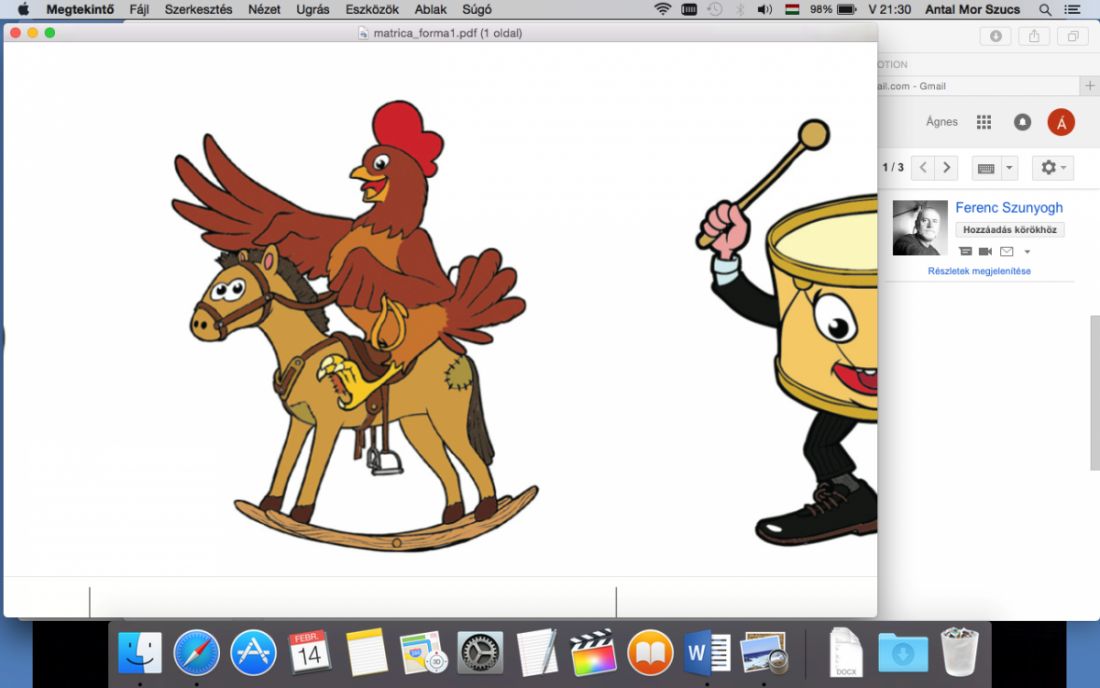Launch Final Cut Pro from the Dock
The image size is (1100, 688).
tap(593, 653)
